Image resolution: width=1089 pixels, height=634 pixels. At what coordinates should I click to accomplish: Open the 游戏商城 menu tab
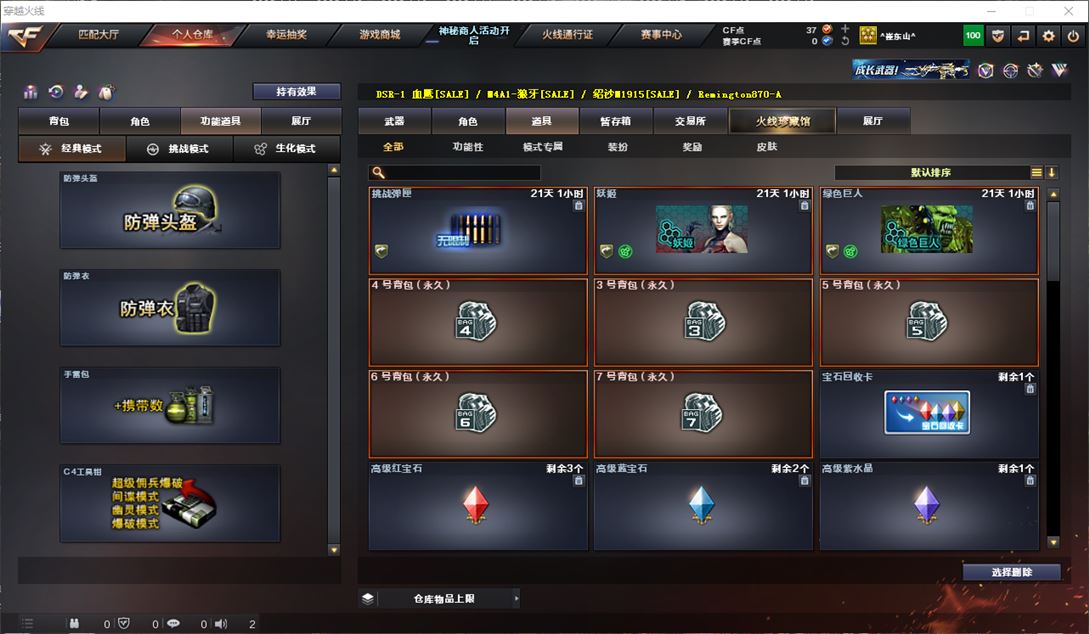[380, 34]
